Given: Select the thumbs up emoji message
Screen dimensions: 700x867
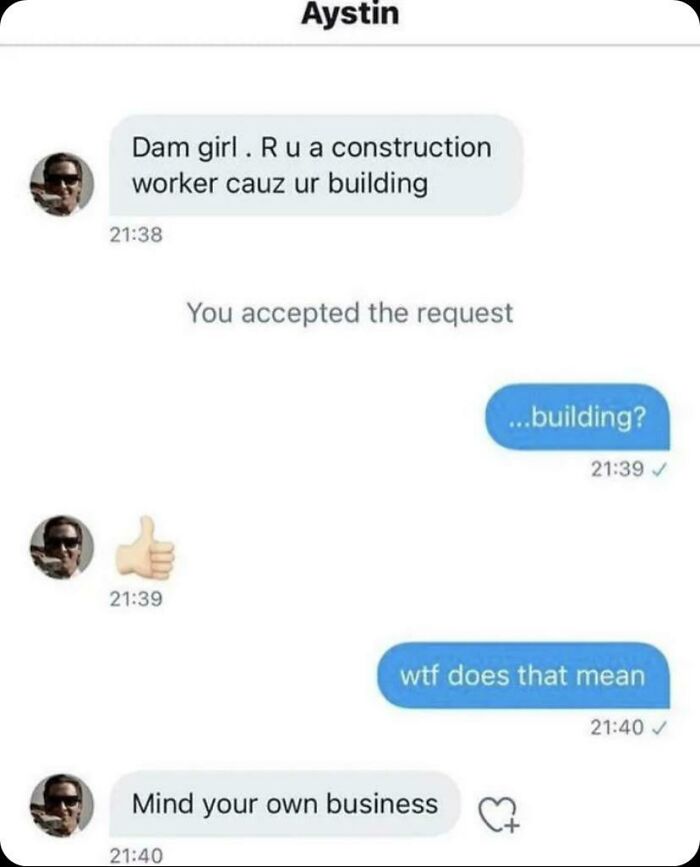Looking at the screenshot, I should point(145,547).
